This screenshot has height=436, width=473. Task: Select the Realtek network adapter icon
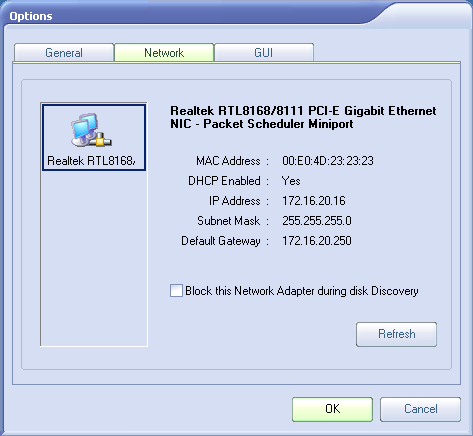(x=91, y=130)
